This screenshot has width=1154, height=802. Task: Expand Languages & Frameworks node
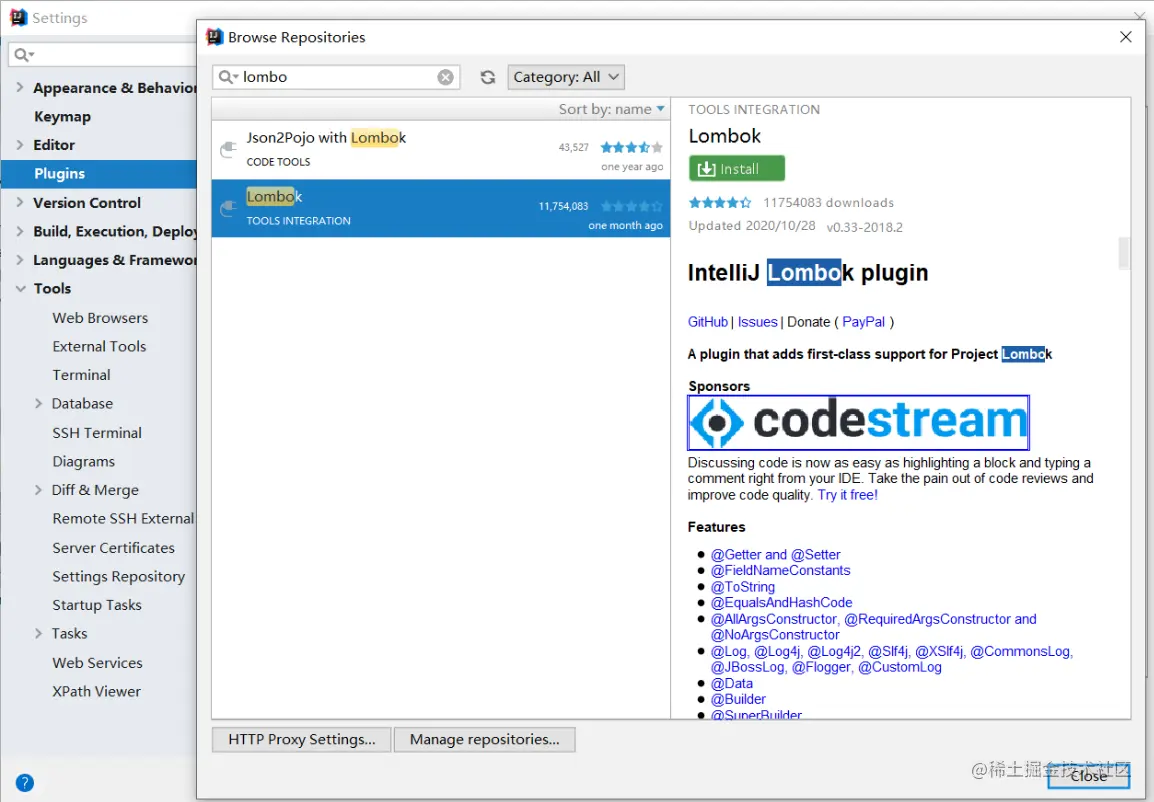20,259
